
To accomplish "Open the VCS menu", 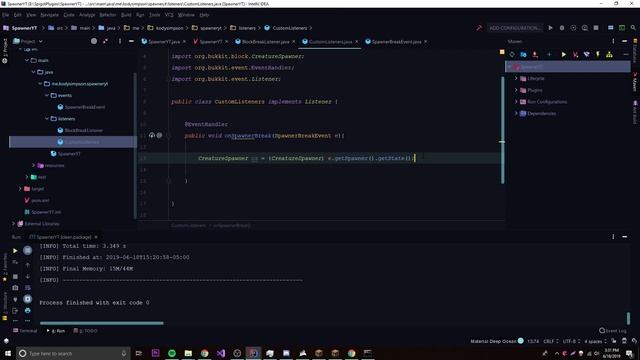I will (x=169, y=15).
